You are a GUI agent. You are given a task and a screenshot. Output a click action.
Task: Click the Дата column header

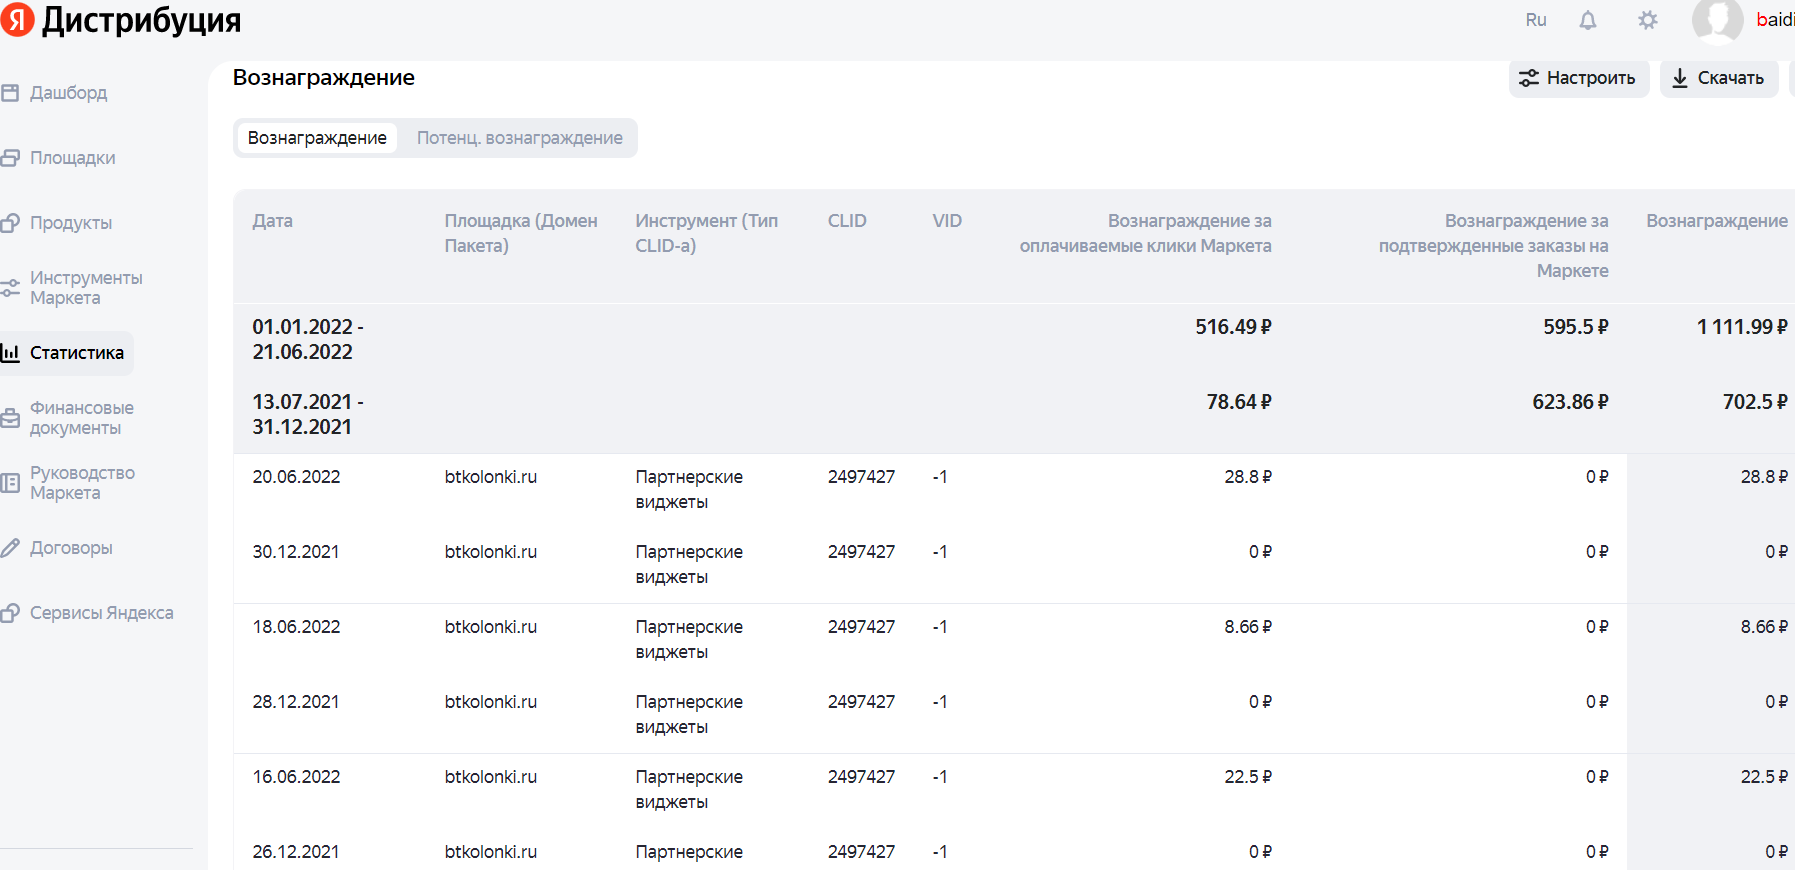pos(272,221)
